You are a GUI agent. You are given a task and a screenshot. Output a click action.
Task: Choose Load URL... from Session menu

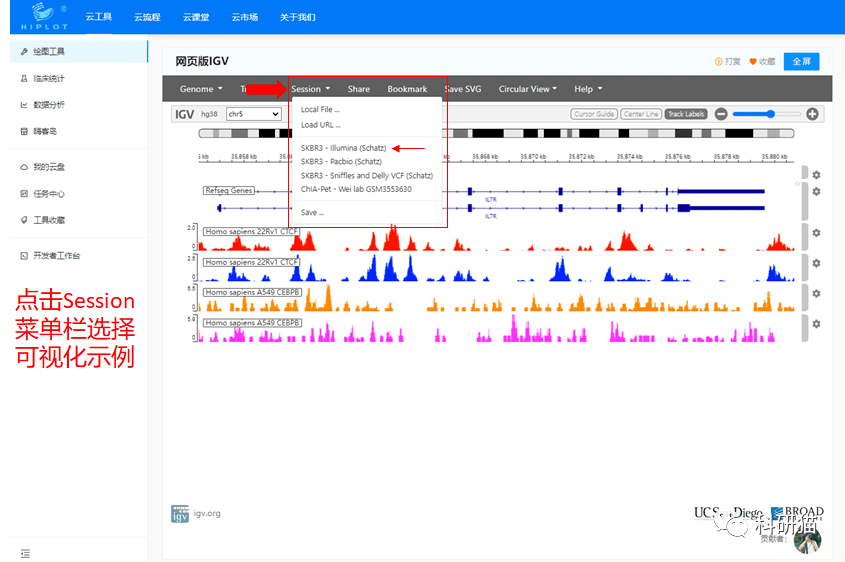coord(320,125)
